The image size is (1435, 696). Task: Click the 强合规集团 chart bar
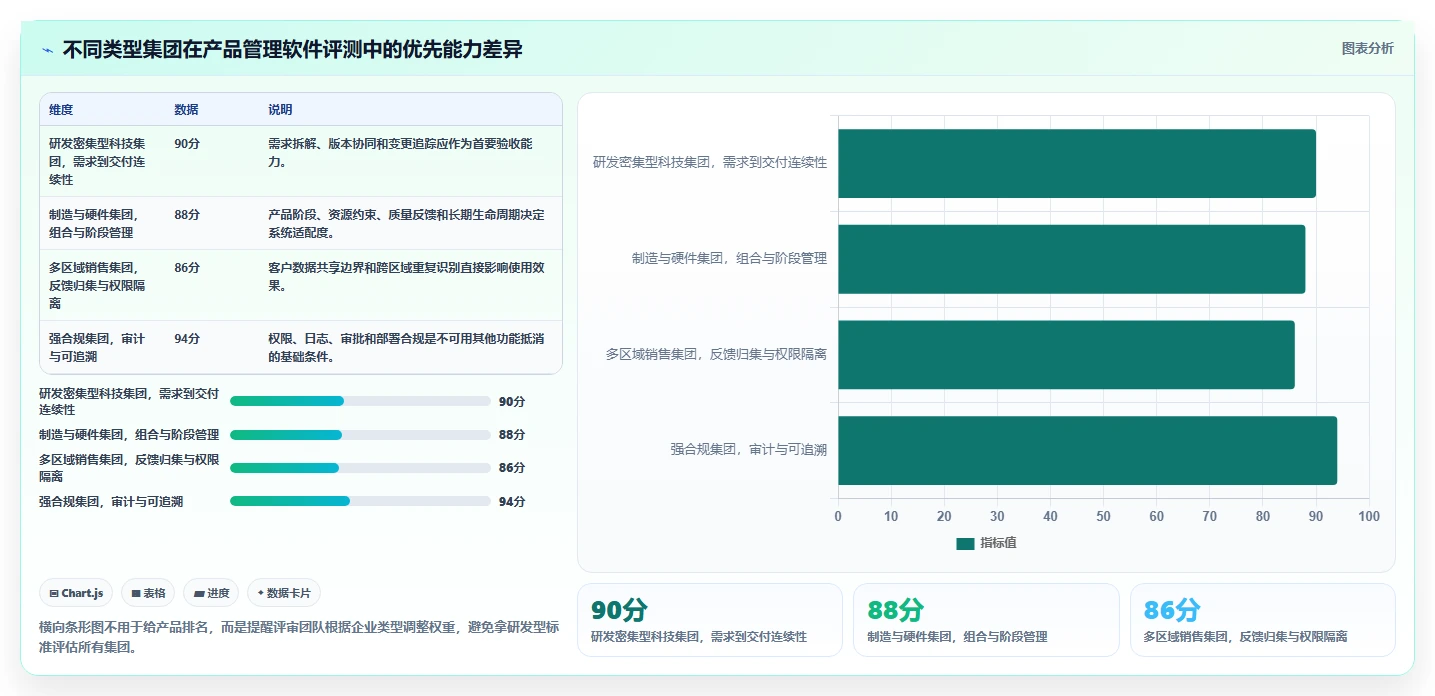[x=1087, y=451]
